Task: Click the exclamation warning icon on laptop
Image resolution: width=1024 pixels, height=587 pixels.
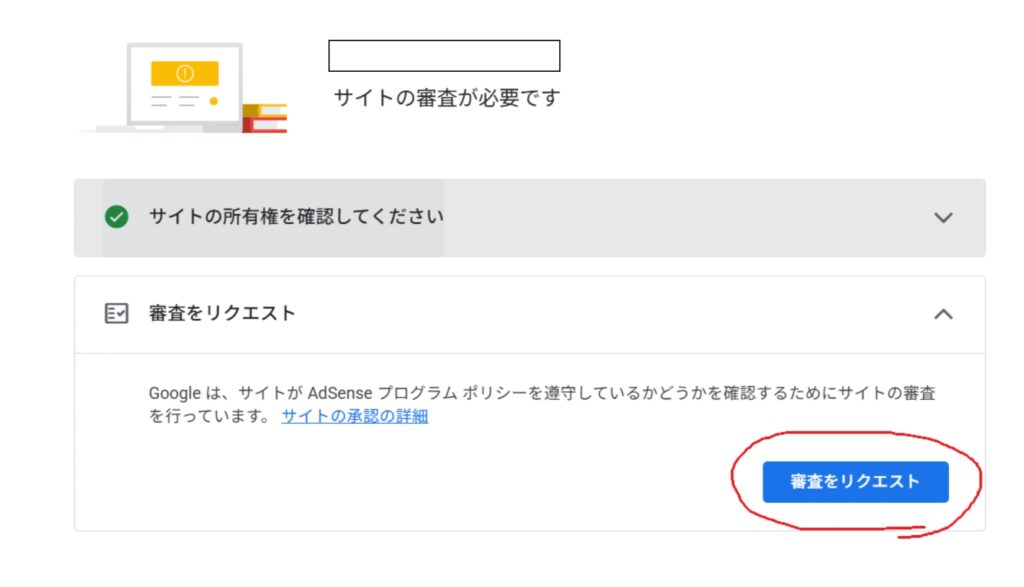Action: [x=184, y=73]
